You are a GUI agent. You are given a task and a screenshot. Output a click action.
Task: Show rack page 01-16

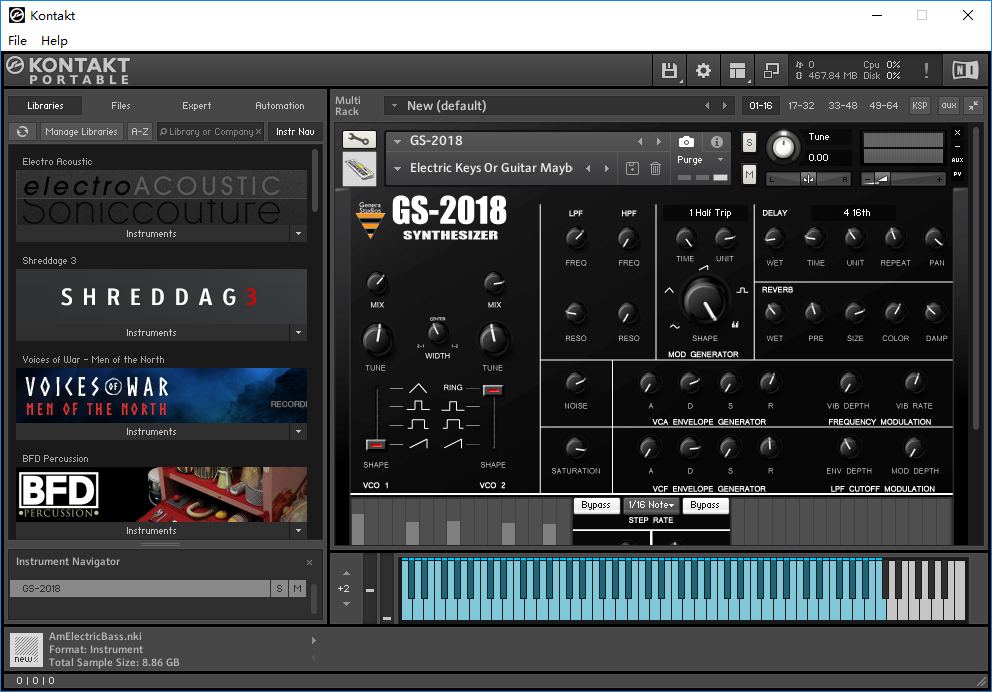click(x=760, y=106)
